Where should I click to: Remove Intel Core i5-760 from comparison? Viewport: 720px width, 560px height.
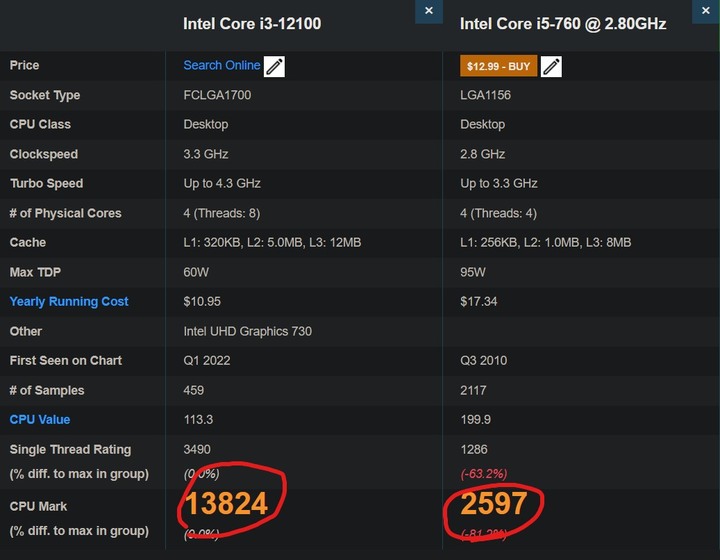[x=706, y=11]
